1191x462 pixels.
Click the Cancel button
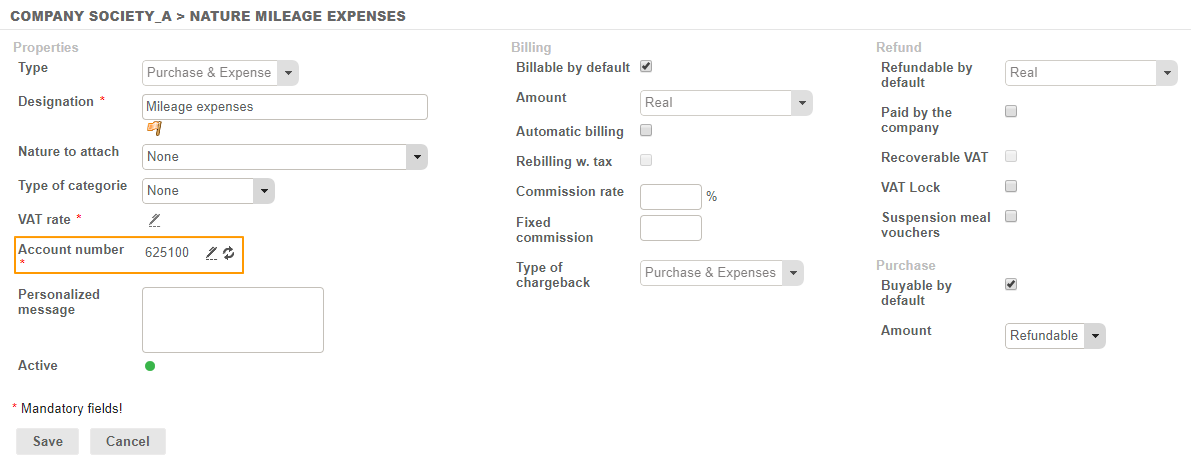tap(128, 442)
